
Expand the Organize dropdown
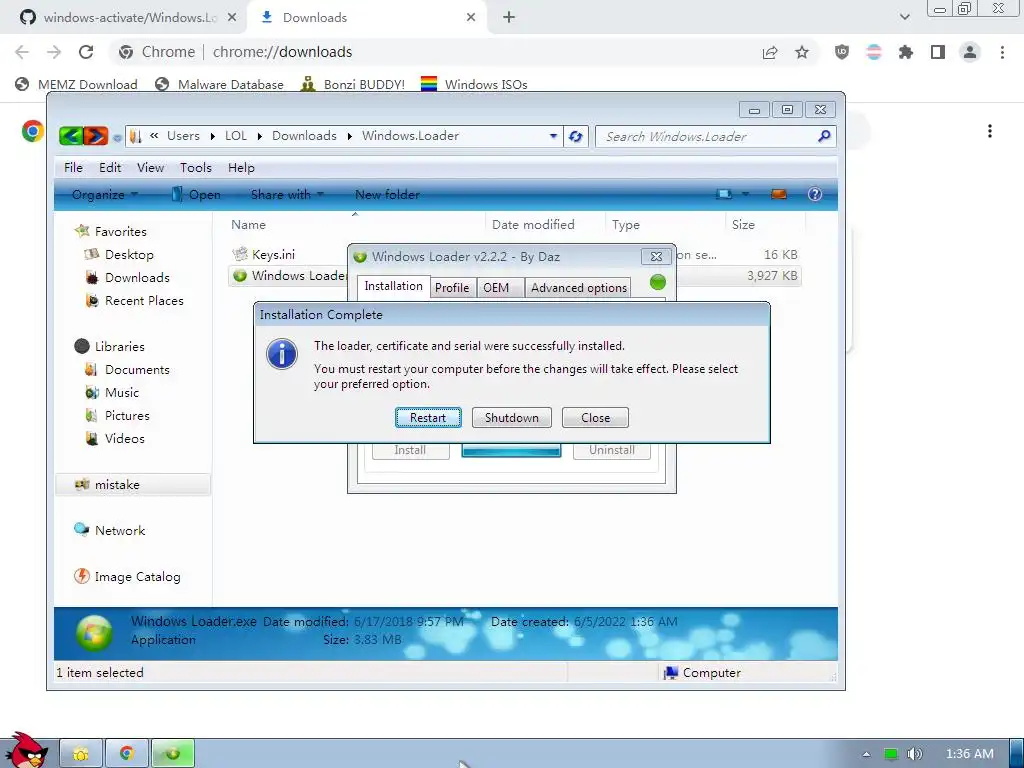point(104,194)
